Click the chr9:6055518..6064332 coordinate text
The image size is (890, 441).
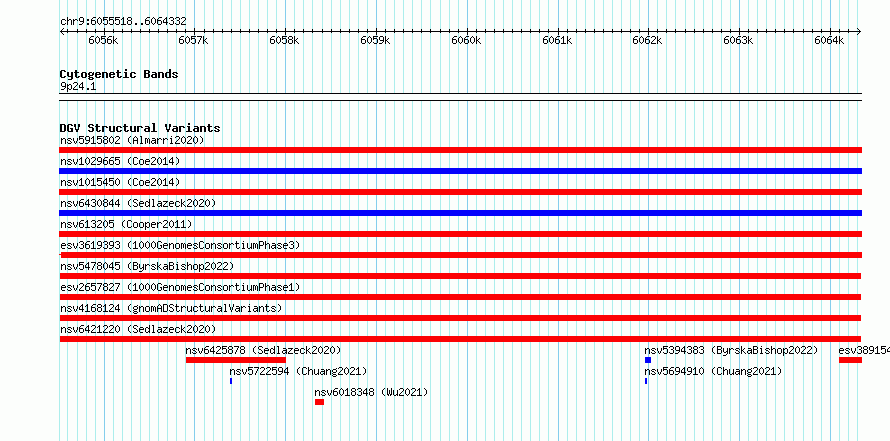(x=123, y=22)
